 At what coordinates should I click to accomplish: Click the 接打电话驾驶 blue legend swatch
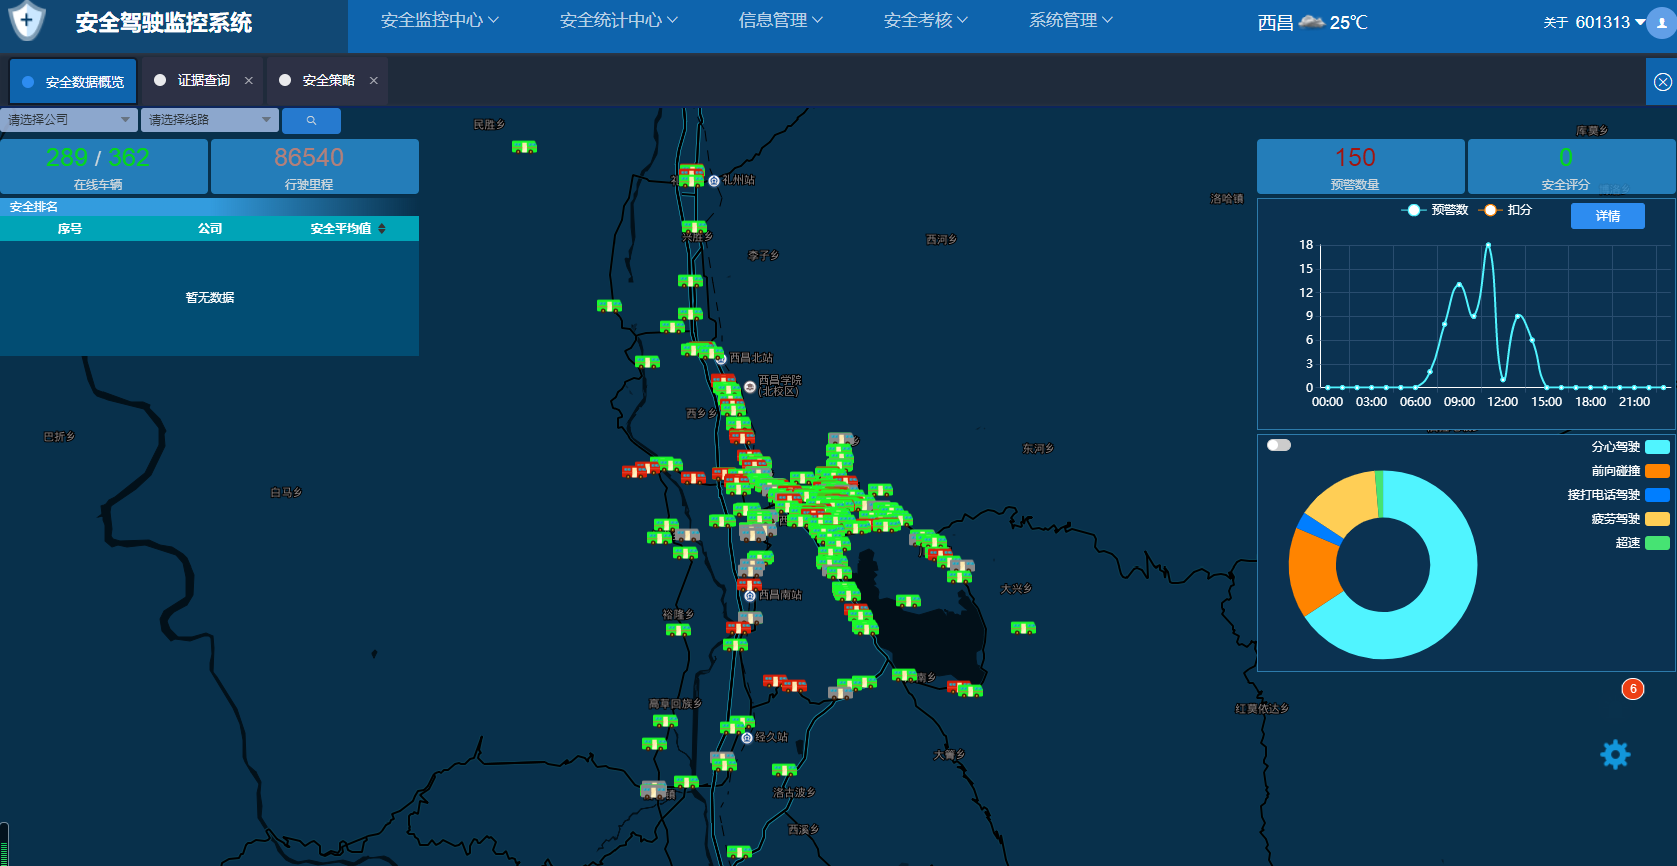1657,495
